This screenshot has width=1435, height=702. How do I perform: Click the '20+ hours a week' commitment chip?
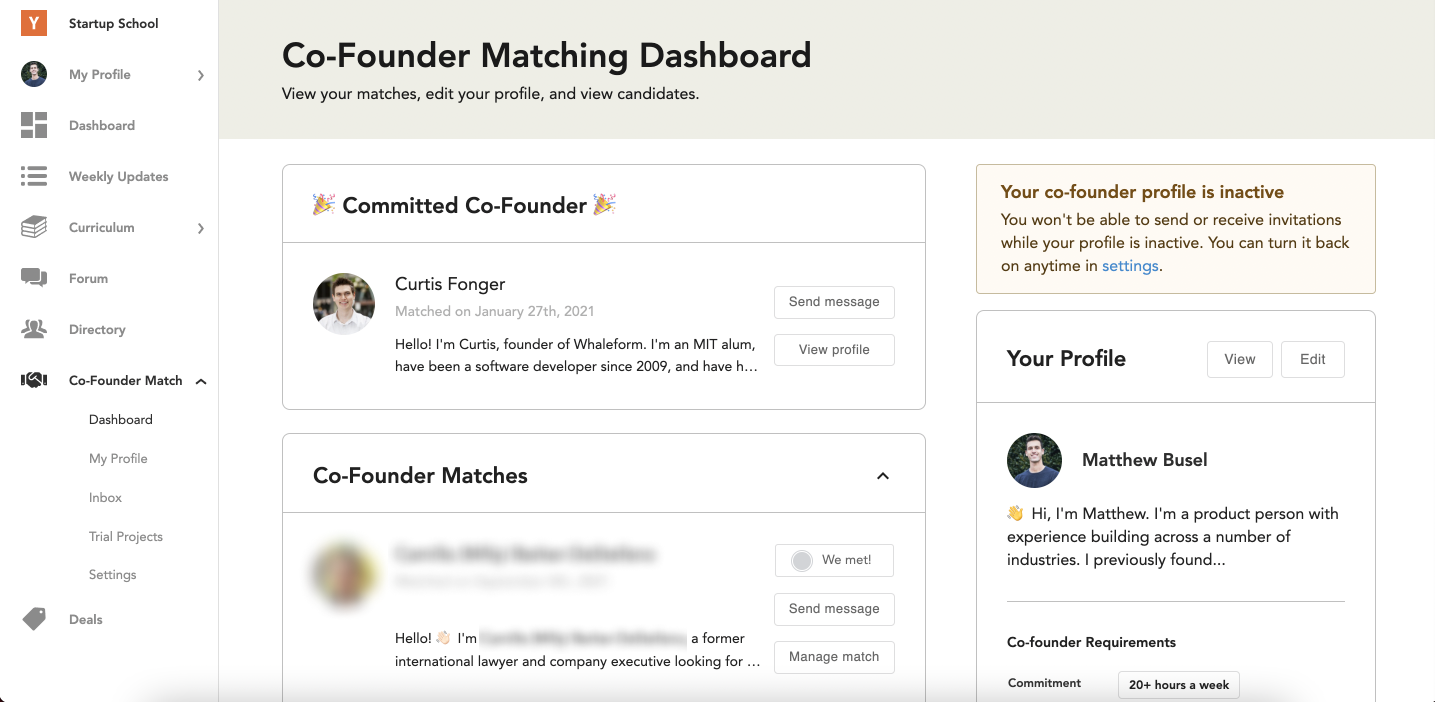pyautogui.click(x=1178, y=684)
